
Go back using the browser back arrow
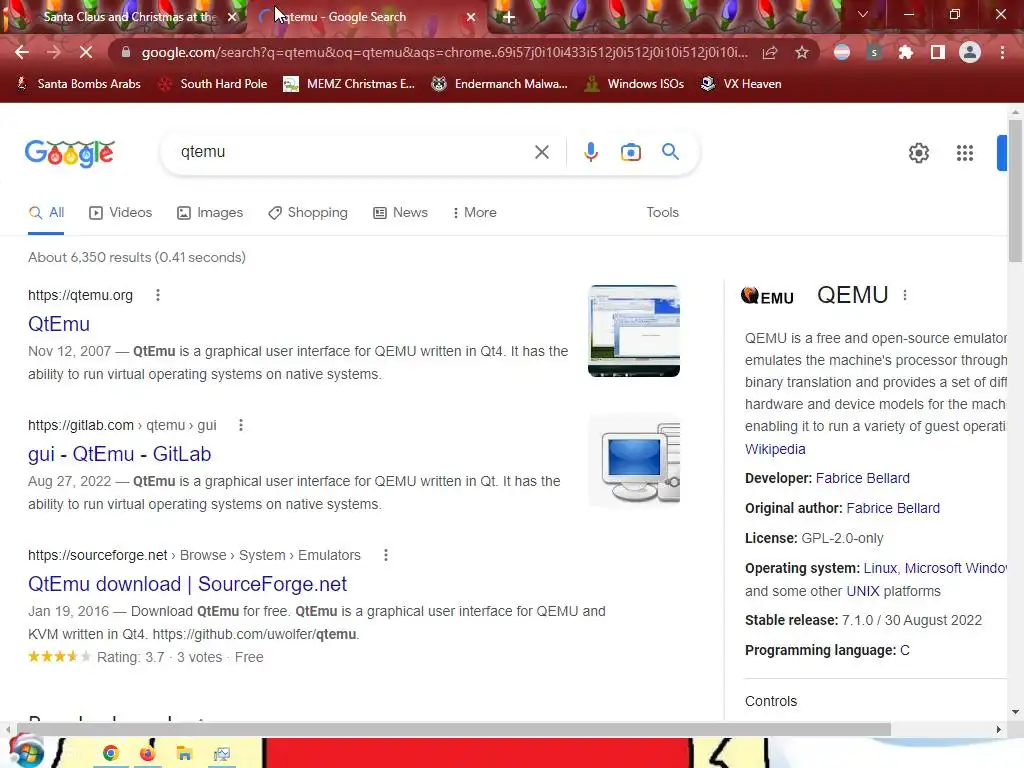[x=22, y=52]
